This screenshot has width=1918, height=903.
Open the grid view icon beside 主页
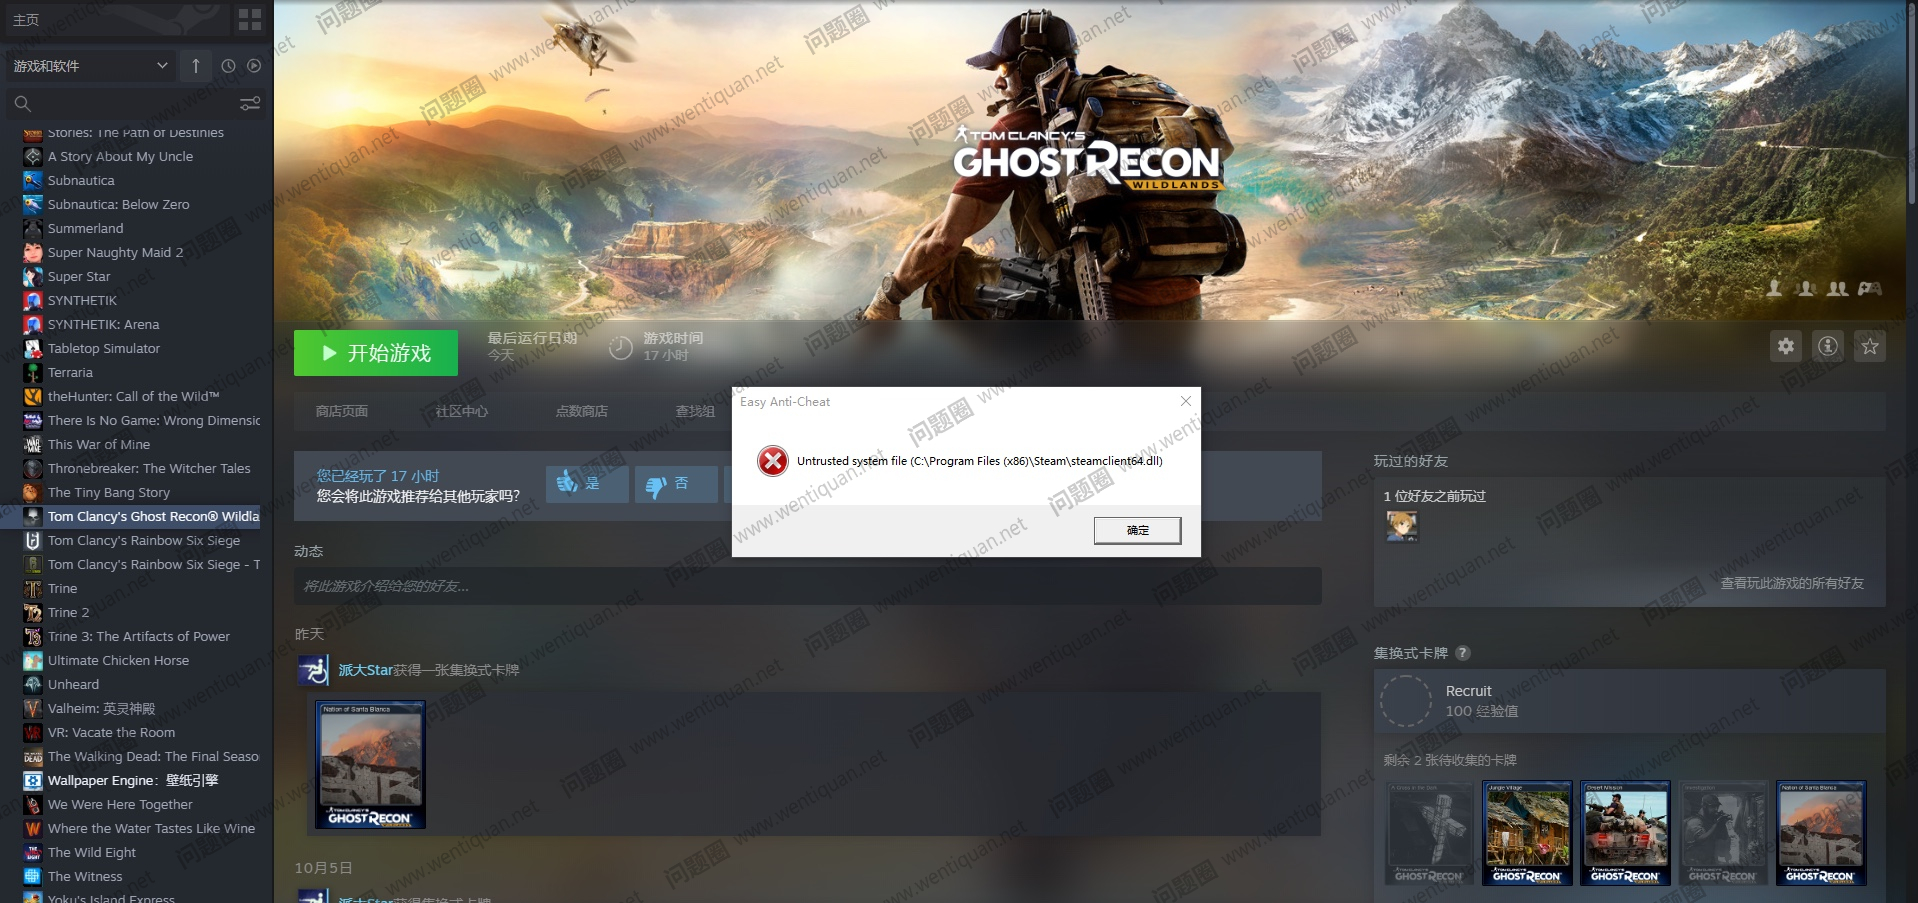click(249, 19)
